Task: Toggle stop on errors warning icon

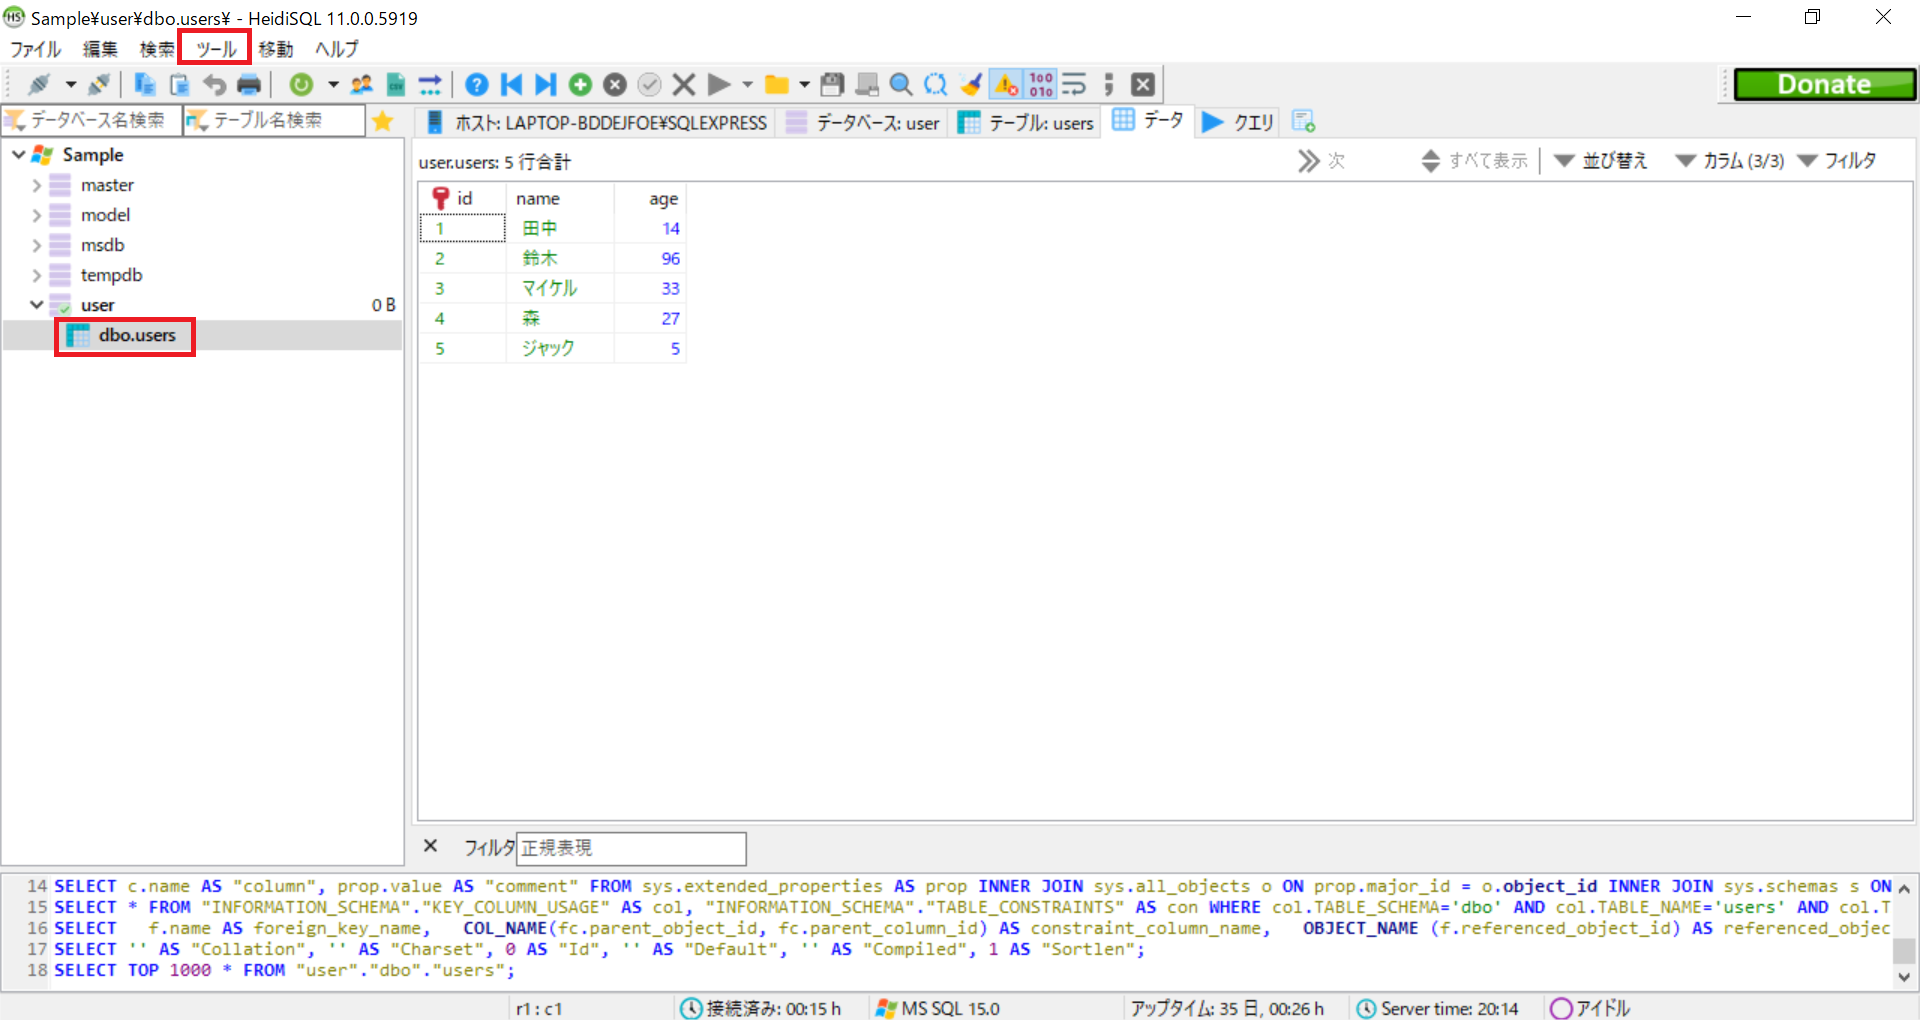Action: (1006, 85)
